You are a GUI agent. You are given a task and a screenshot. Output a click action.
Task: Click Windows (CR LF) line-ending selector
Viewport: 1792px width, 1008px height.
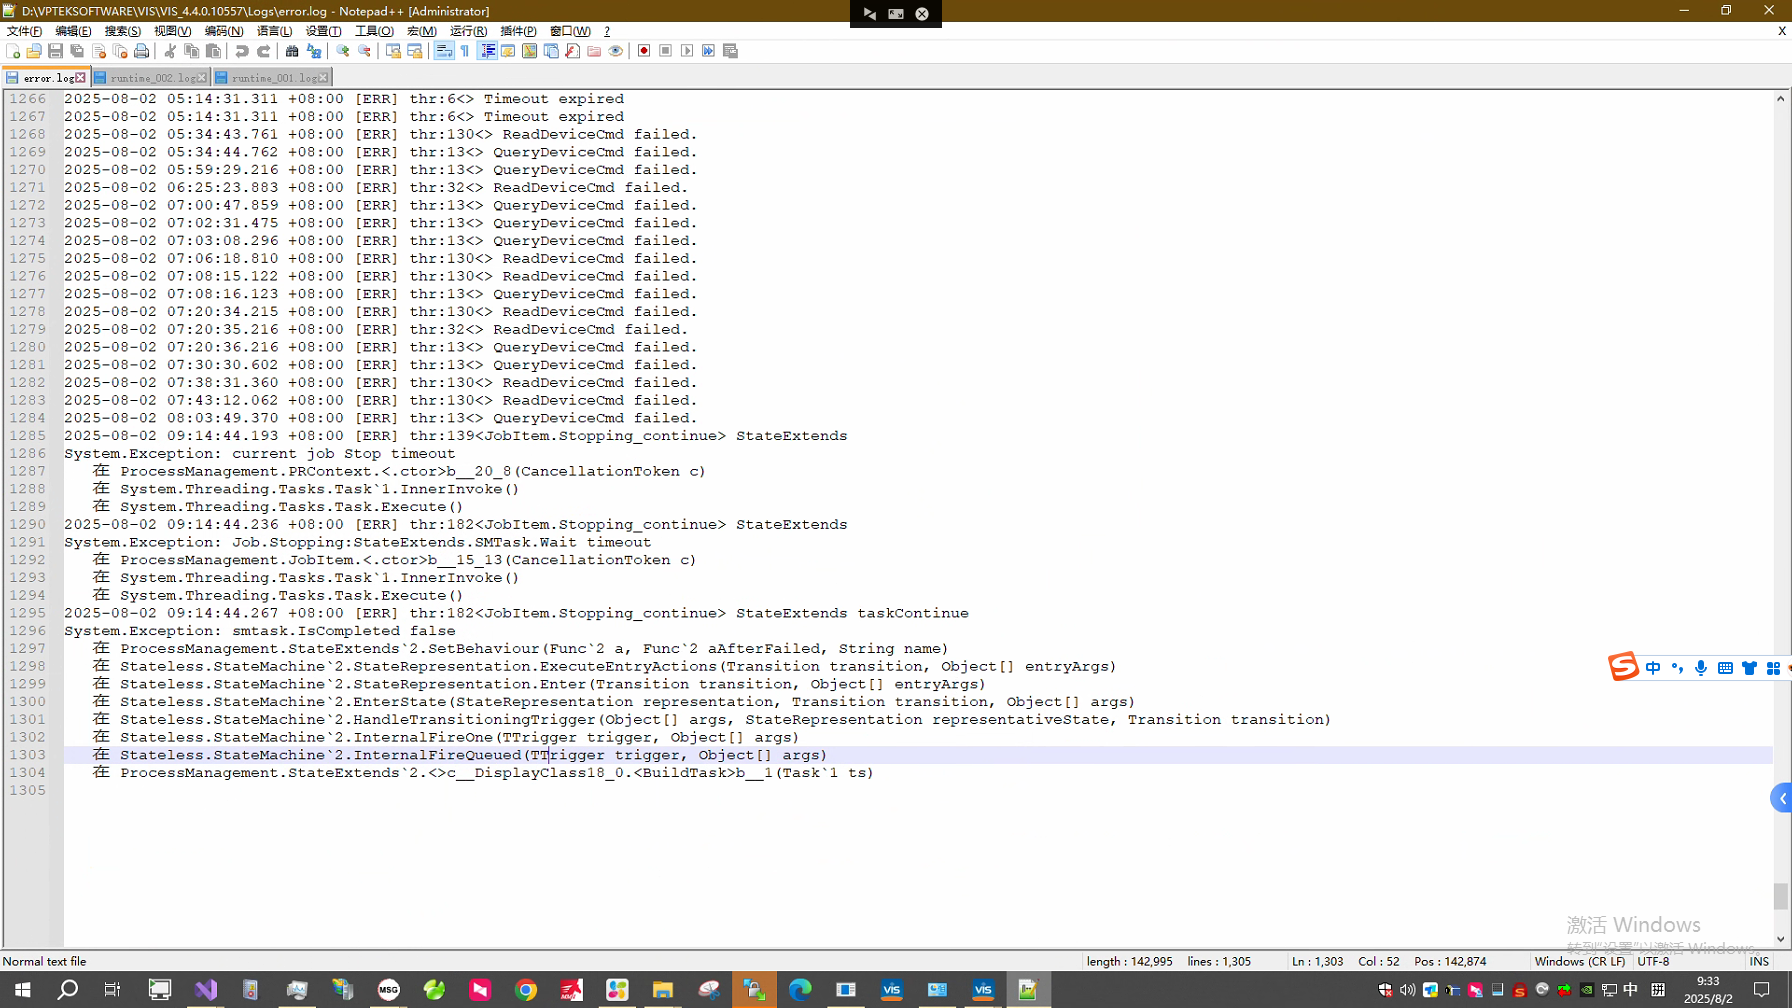(1579, 961)
